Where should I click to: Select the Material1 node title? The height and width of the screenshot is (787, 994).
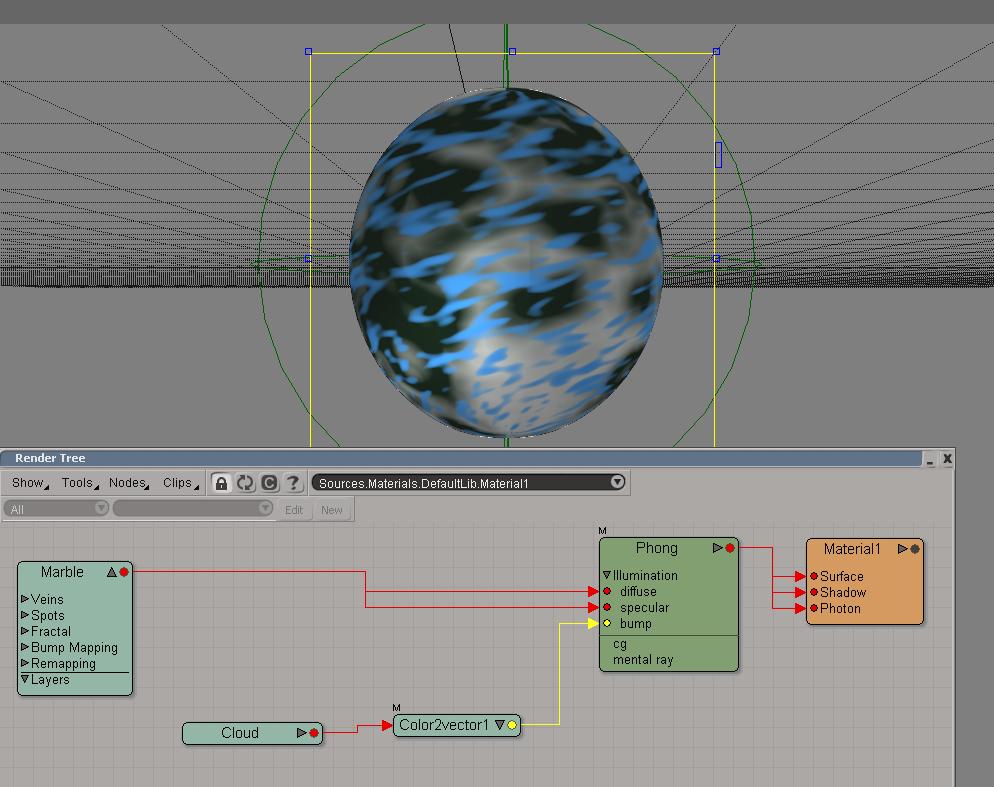click(x=852, y=549)
